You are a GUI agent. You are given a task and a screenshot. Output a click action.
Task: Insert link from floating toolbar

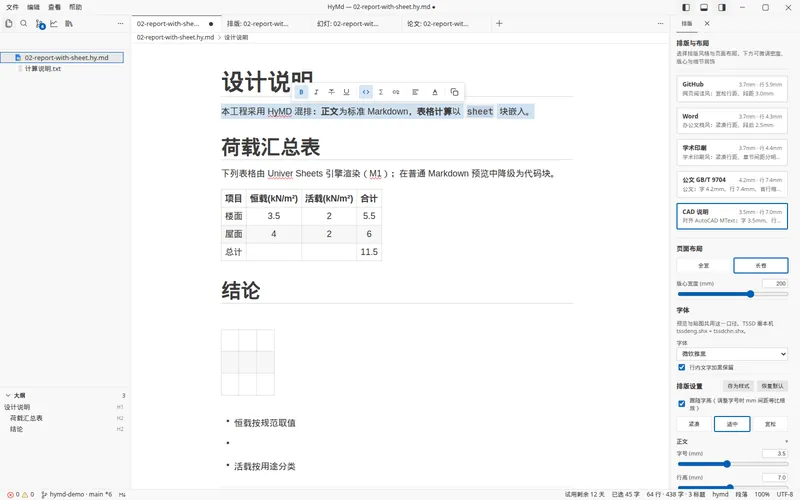396,92
